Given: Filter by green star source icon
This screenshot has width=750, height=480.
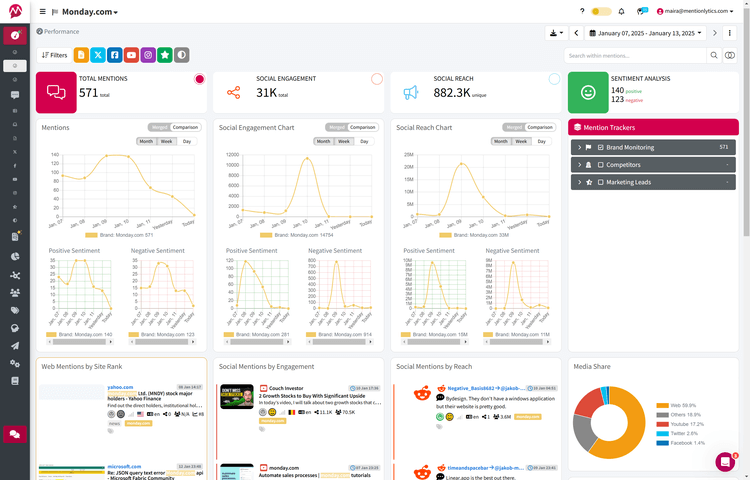Looking at the screenshot, I should pyautogui.click(x=165, y=55).
